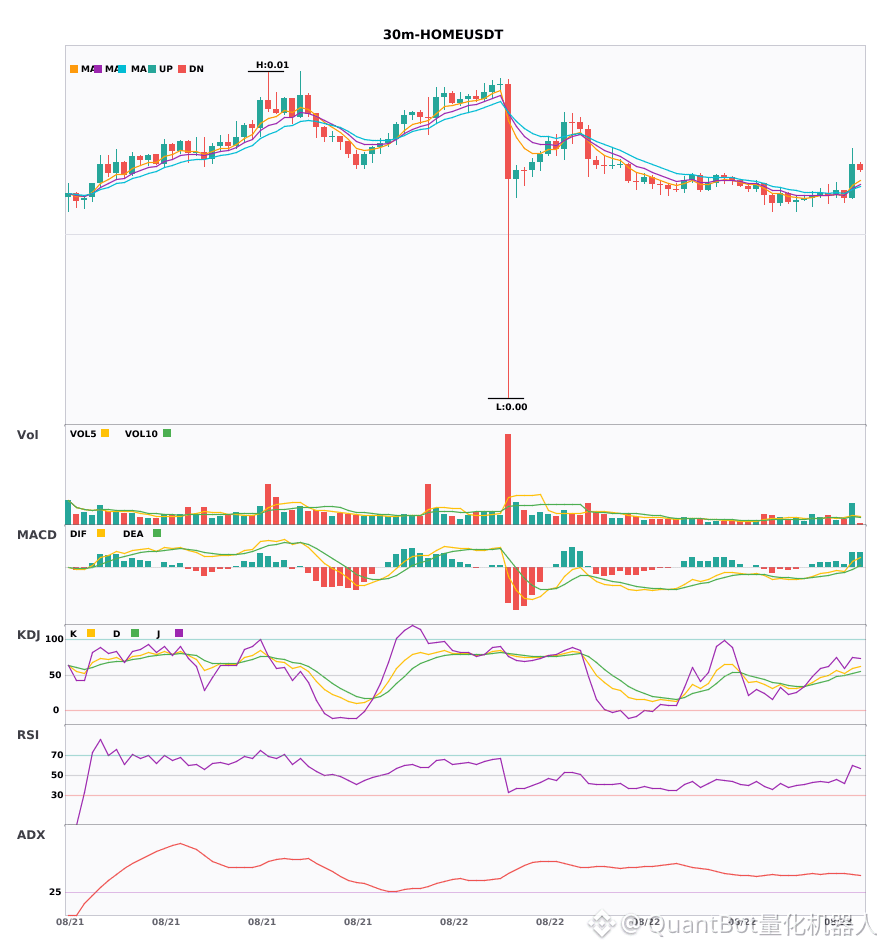Click the long red candlestick wick at the low
The image size is (885, 950).
[508, 288]
